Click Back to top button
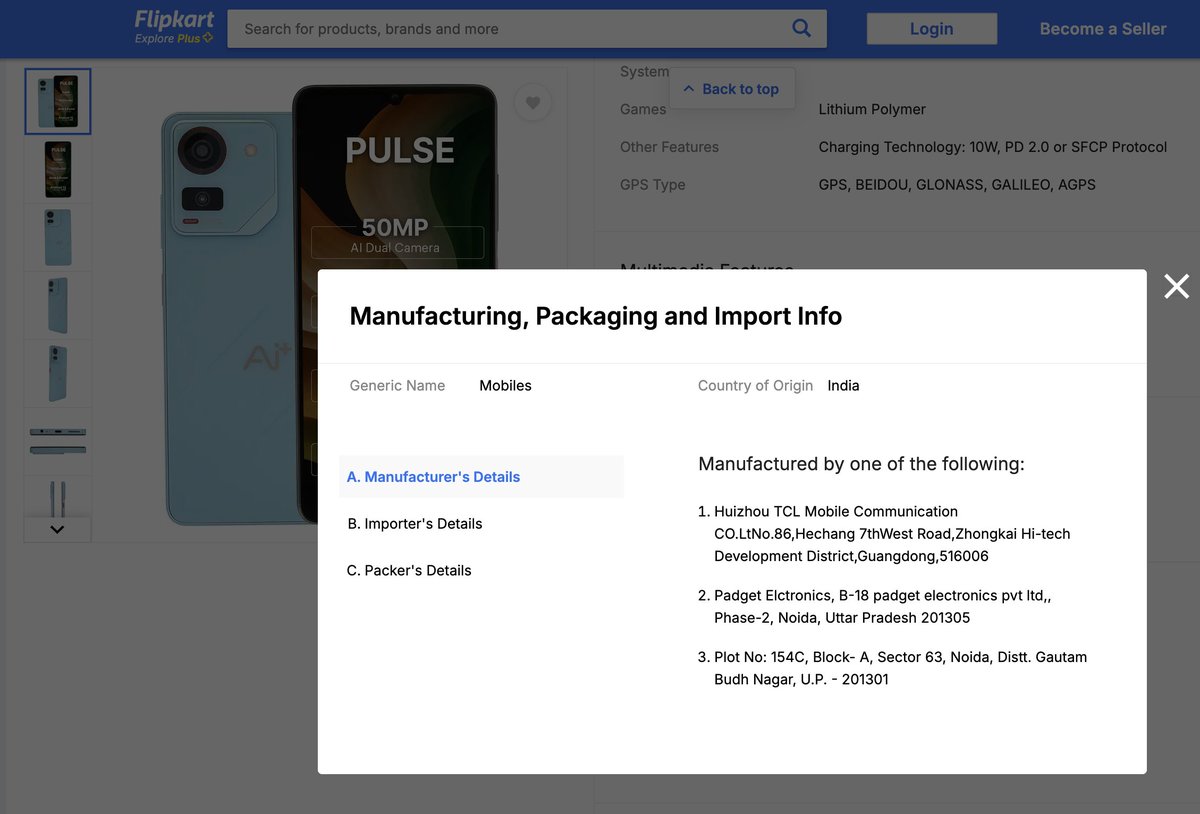 point(732,89)
